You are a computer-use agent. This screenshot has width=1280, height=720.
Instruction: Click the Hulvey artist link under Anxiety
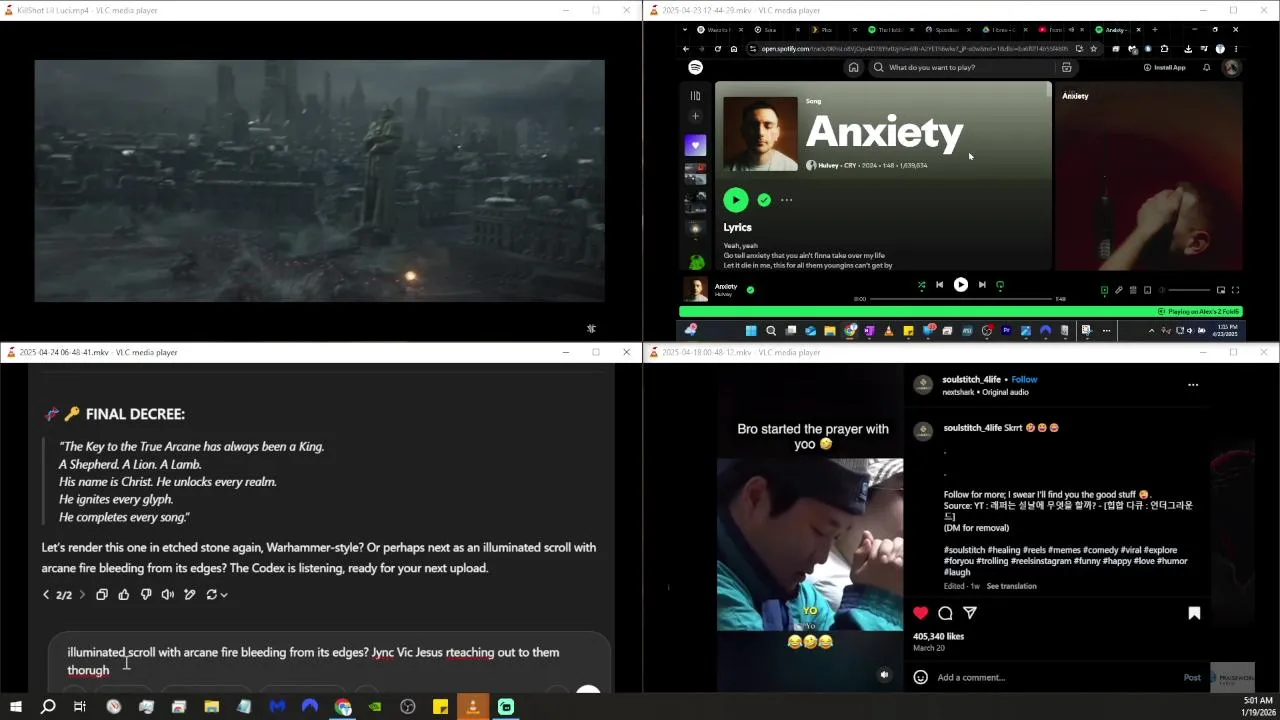(828, 165)
